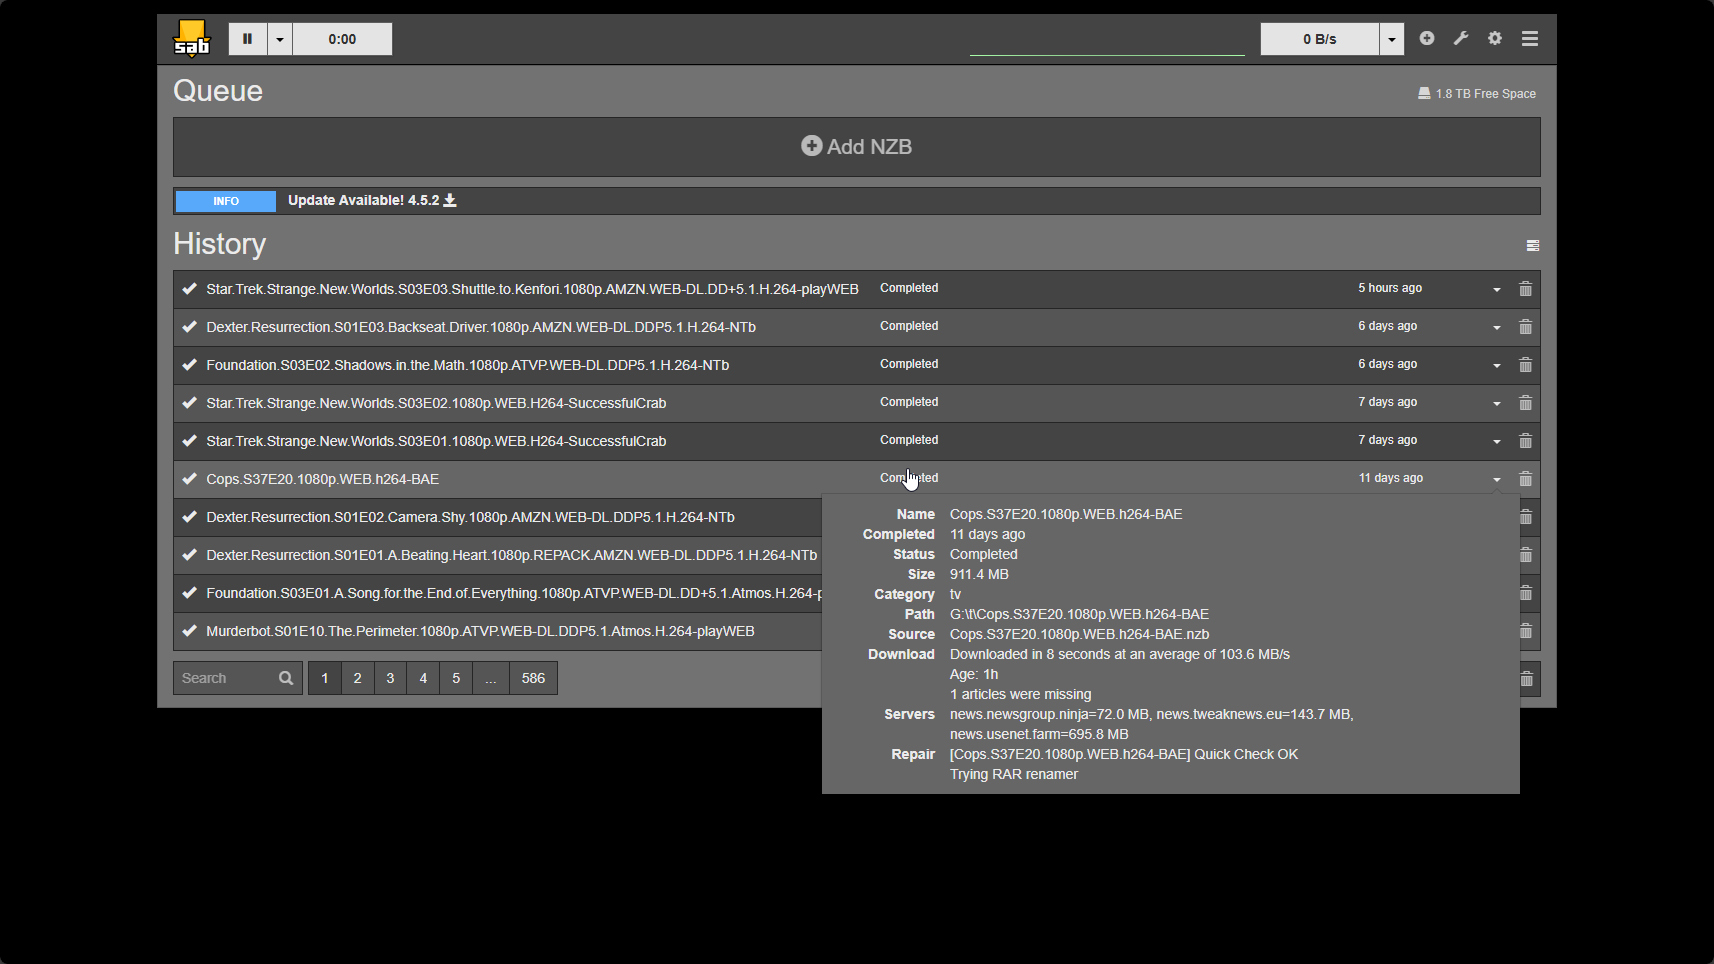Image resolution: width=1714 pixels, height=964 pixels.
Task: Open the pause duration dropdown arrow
Action: [280, 39]
